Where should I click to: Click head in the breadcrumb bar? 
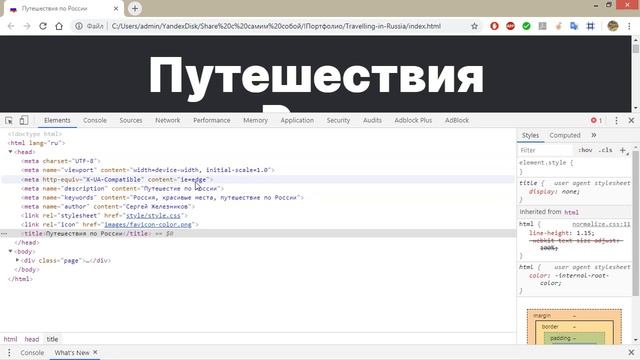tap(32, 339)
